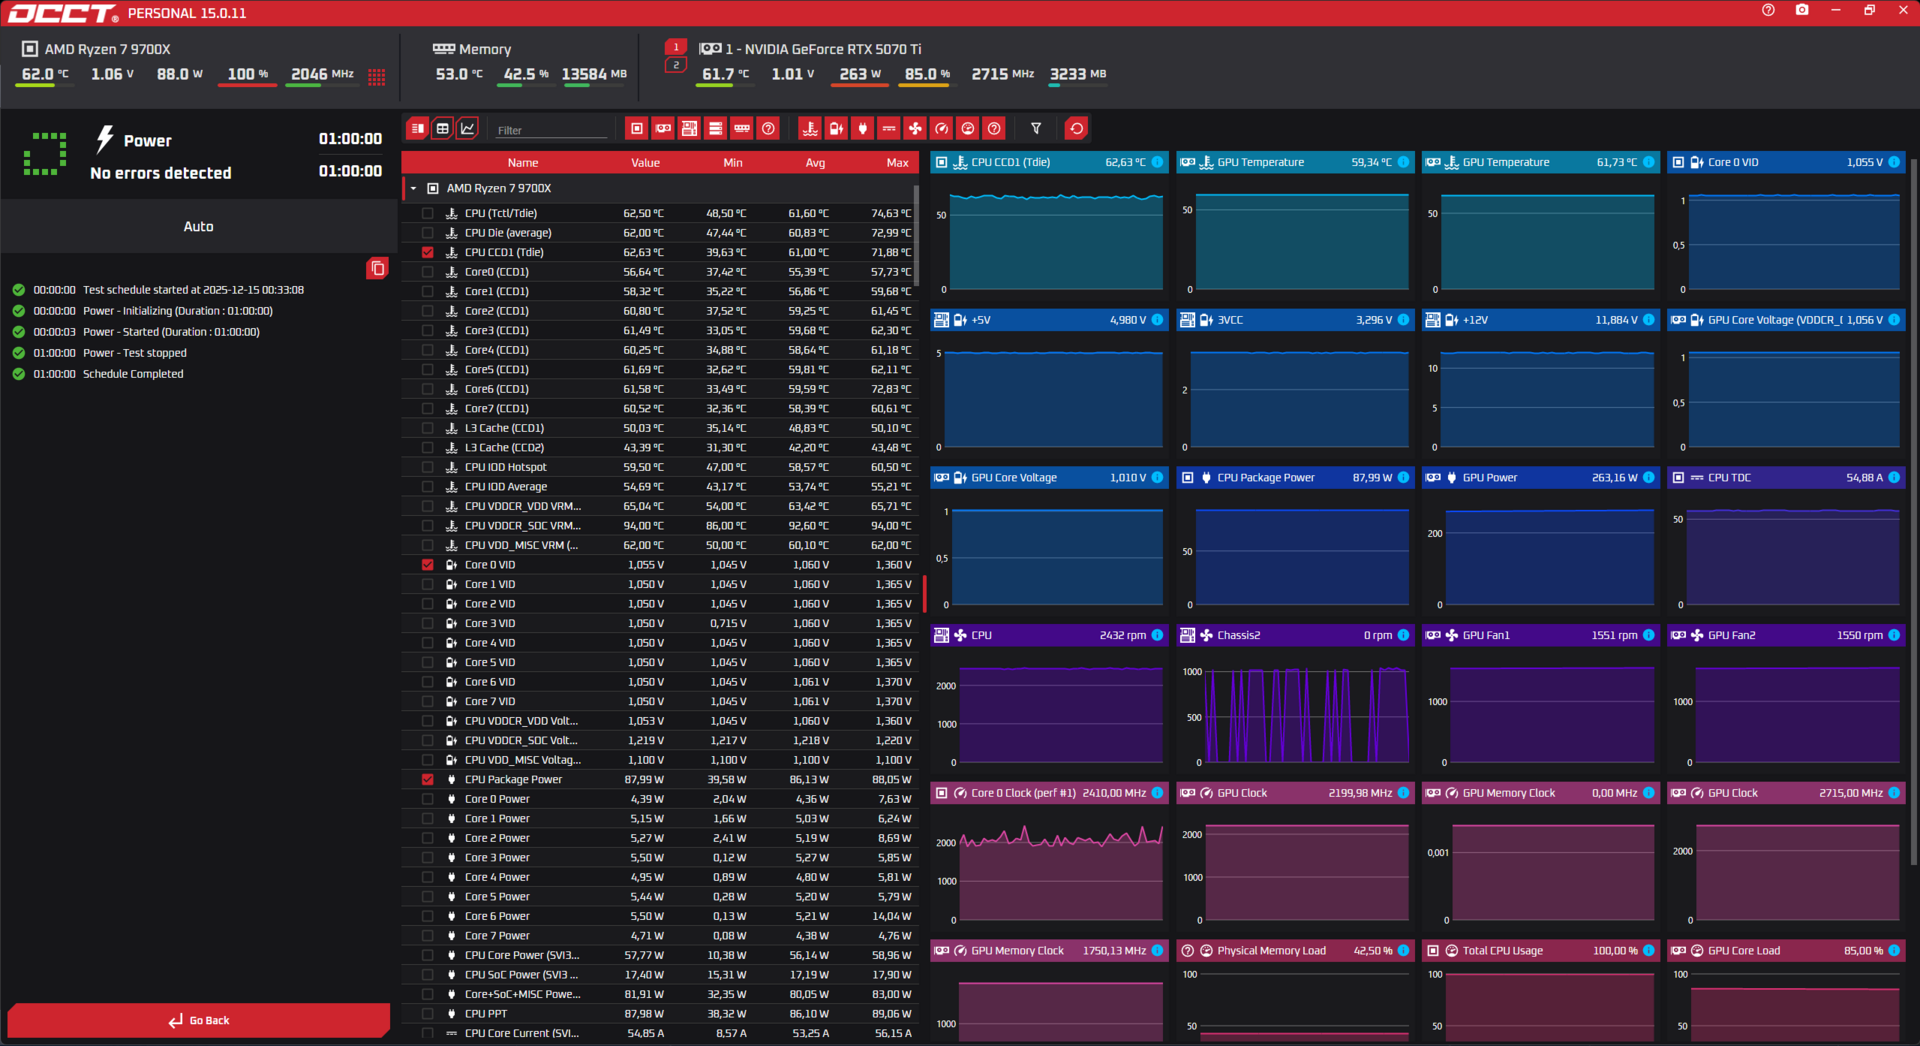The image size is (1920, 1046).
Task: Click the voltage battery filter icon
Action: click(x=836, y=129)
